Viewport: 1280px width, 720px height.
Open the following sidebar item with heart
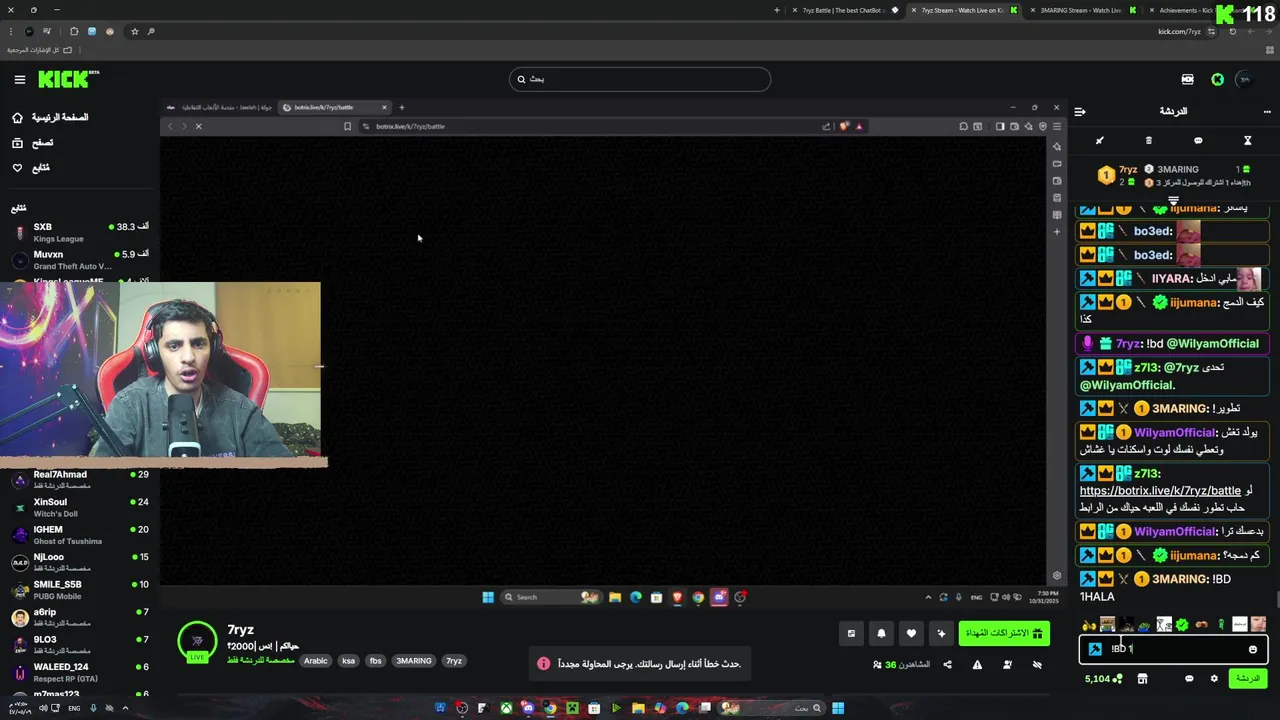(31, 168)
